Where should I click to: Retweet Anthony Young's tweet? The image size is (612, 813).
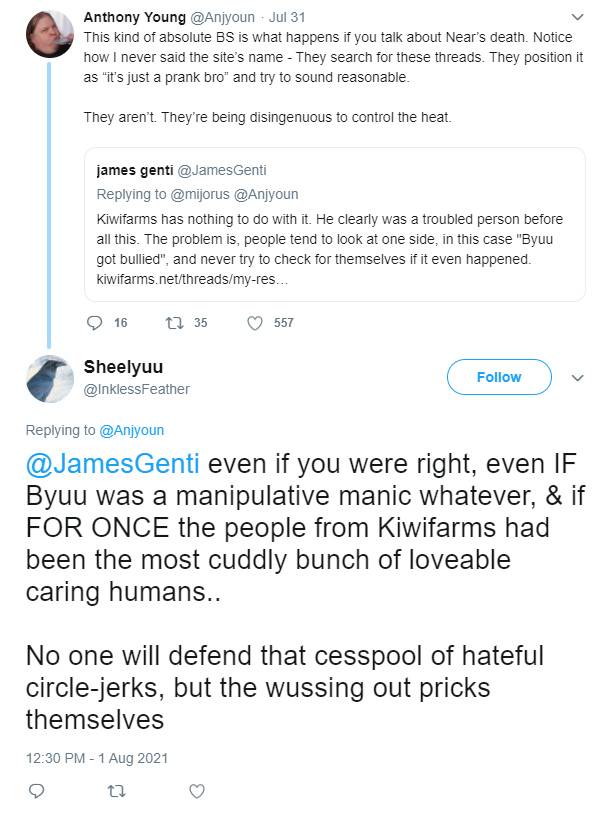click(174, 323)
